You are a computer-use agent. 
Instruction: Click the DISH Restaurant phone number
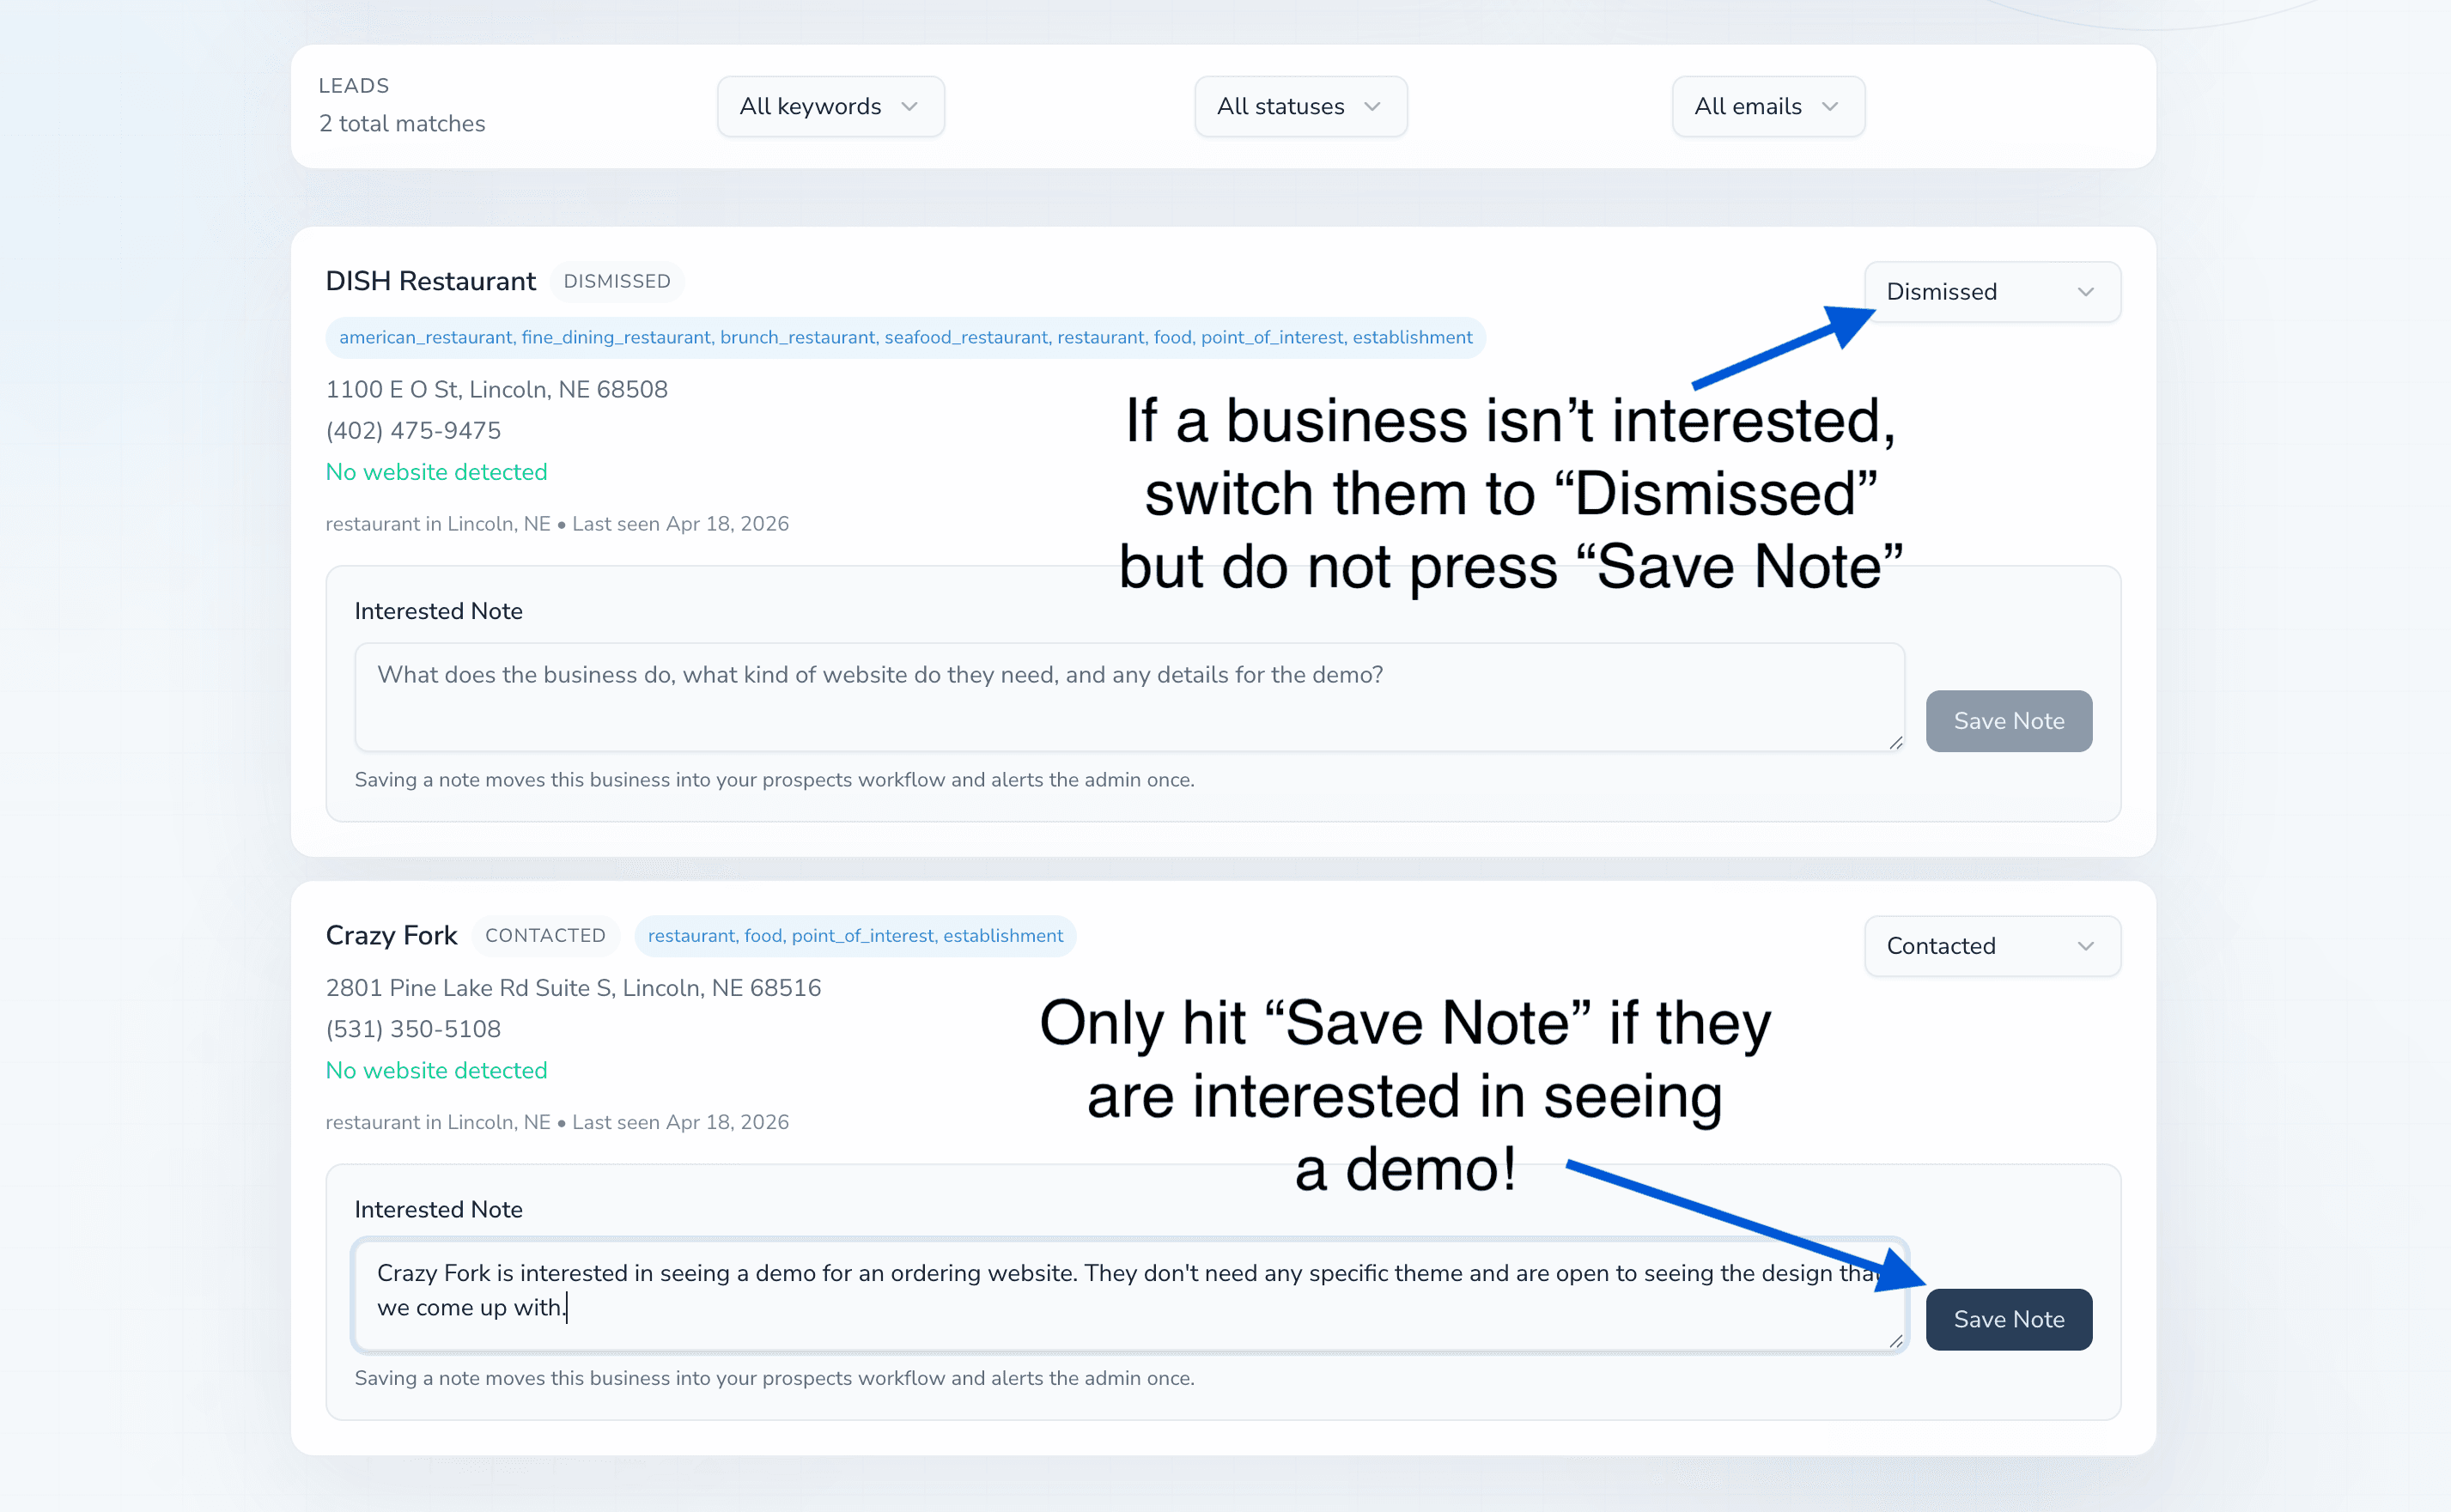[413, 430]
